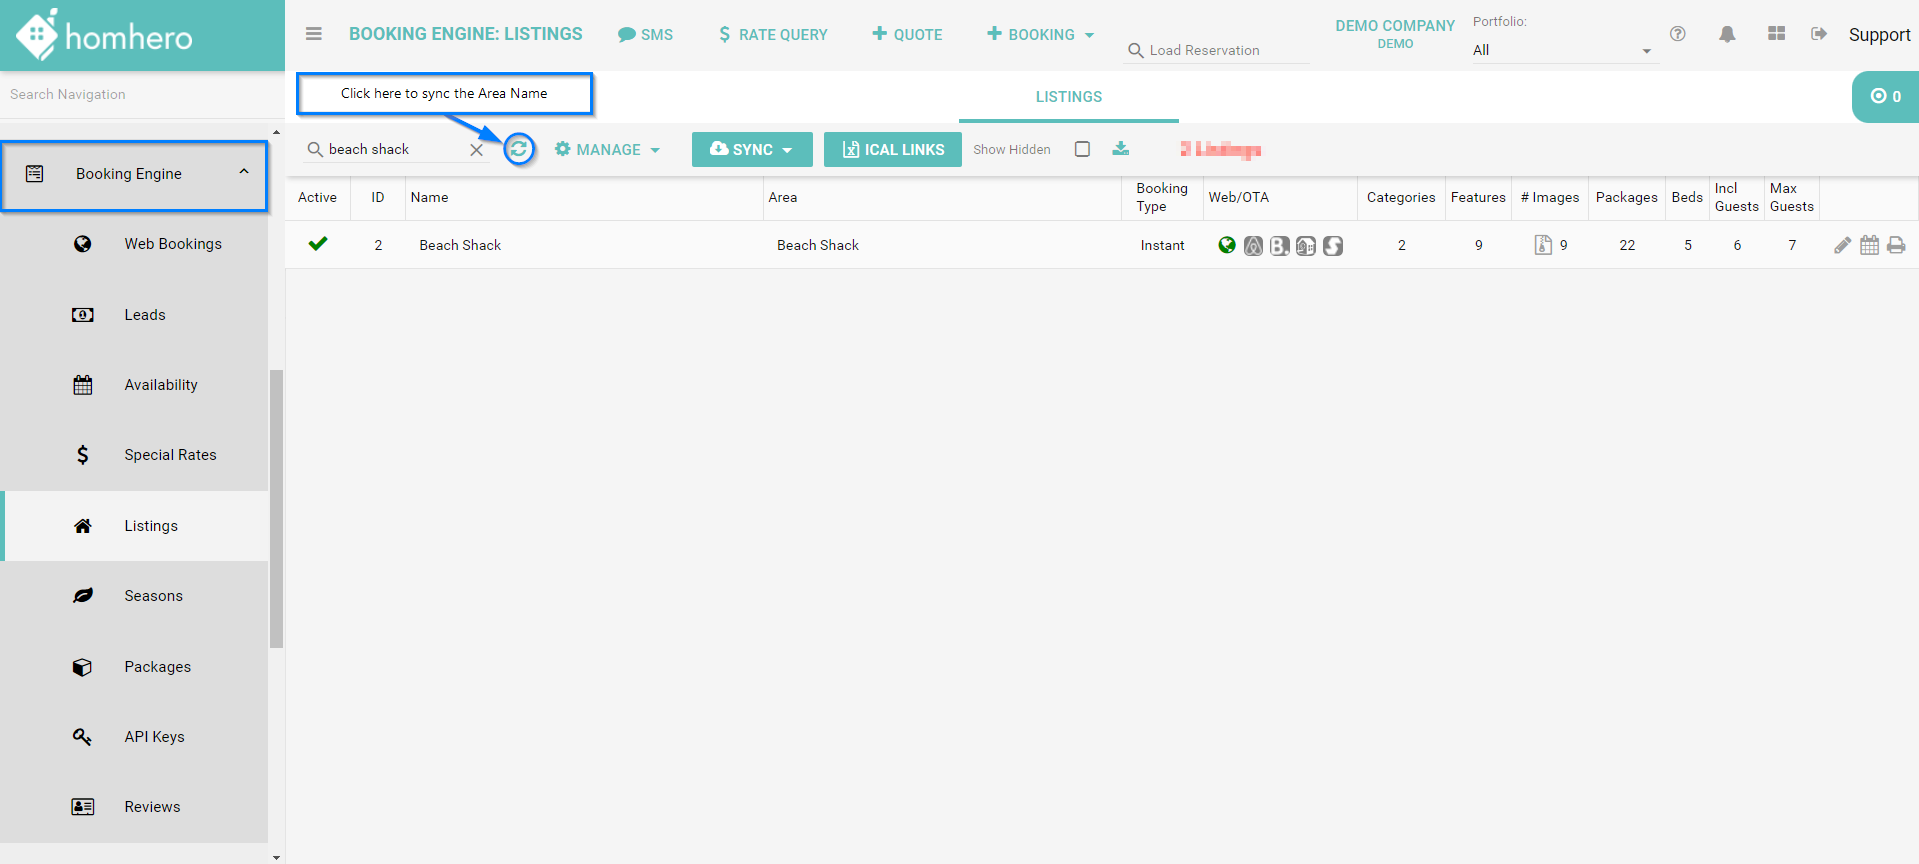
Task: Click the download listings icon
Action: [x=1120, y=149]
